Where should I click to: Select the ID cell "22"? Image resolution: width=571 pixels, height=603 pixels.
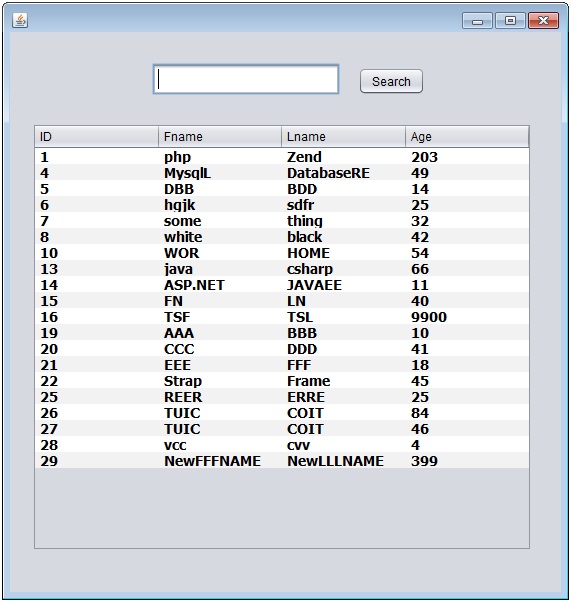97,381
